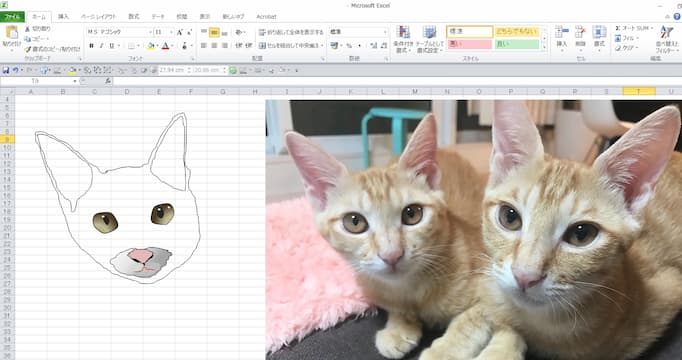
Task: Open the number format dropdown
Action: 385,32
